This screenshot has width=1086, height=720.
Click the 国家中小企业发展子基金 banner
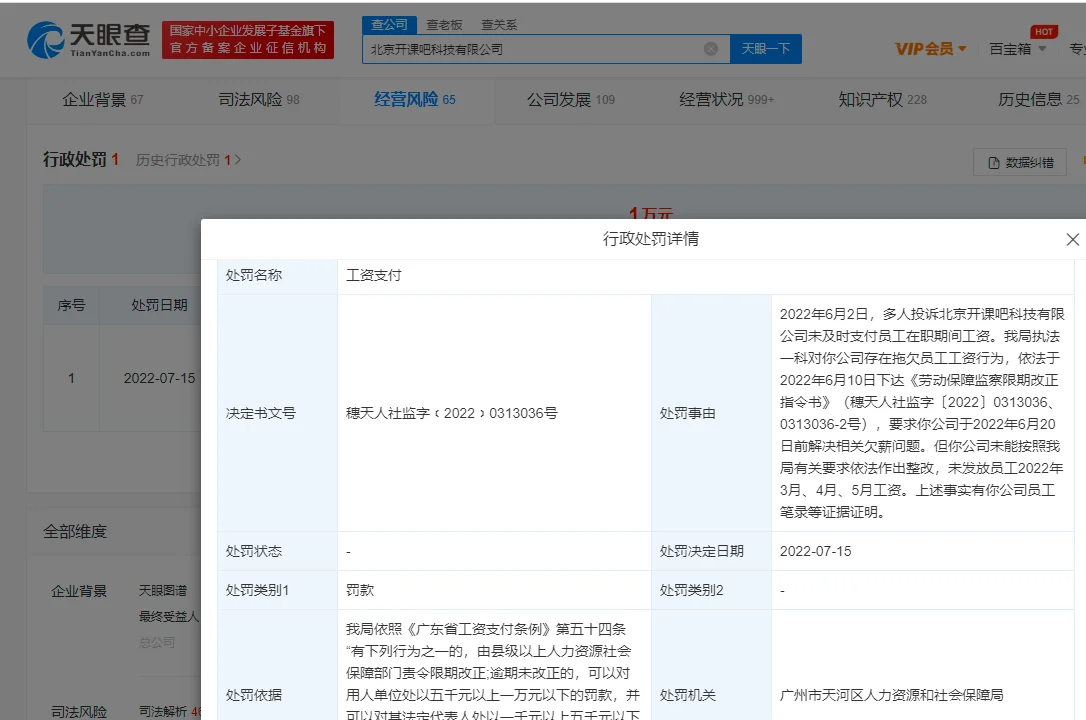tap(248, 39)
